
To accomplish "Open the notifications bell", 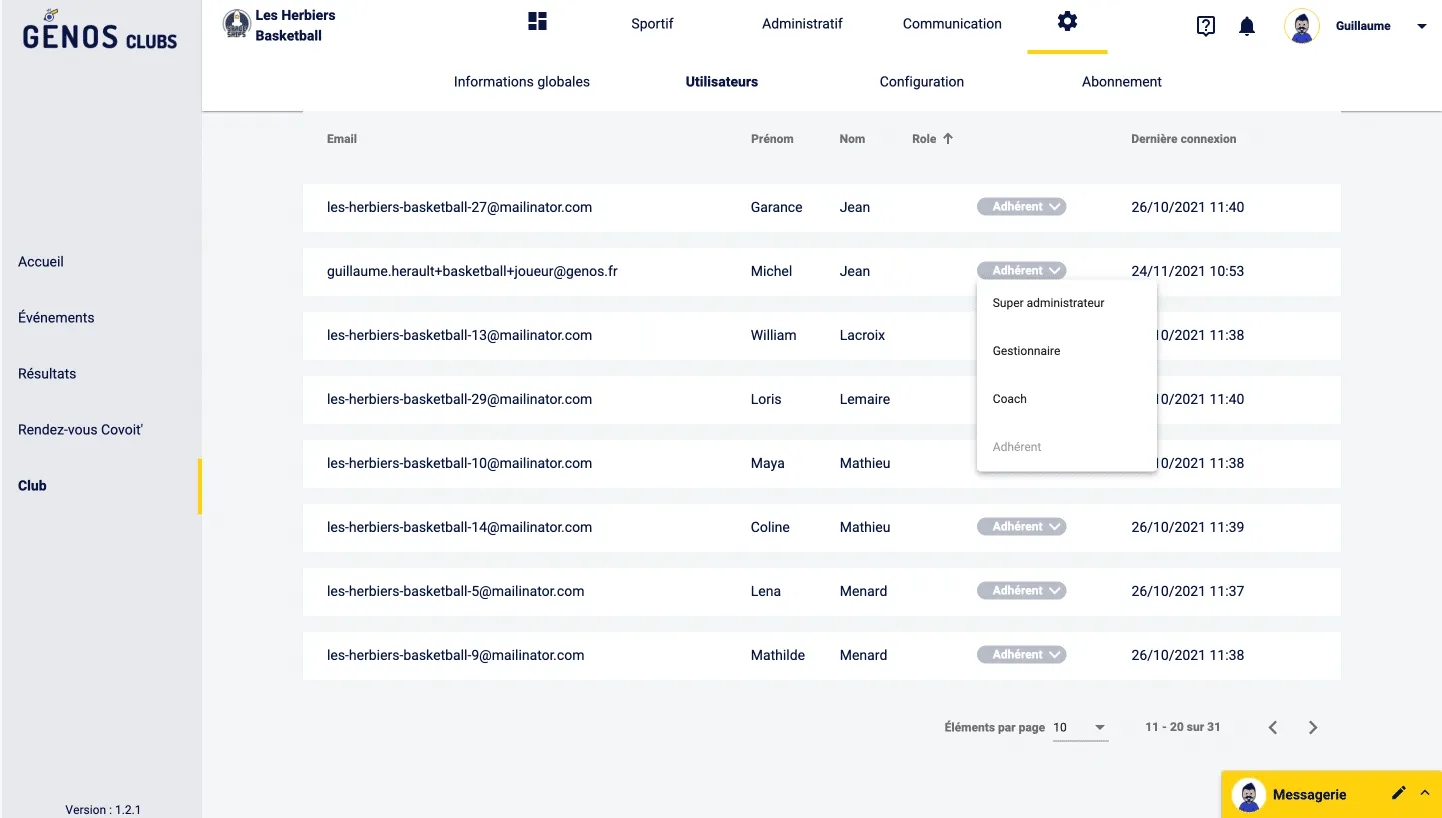I will 1247,27.
